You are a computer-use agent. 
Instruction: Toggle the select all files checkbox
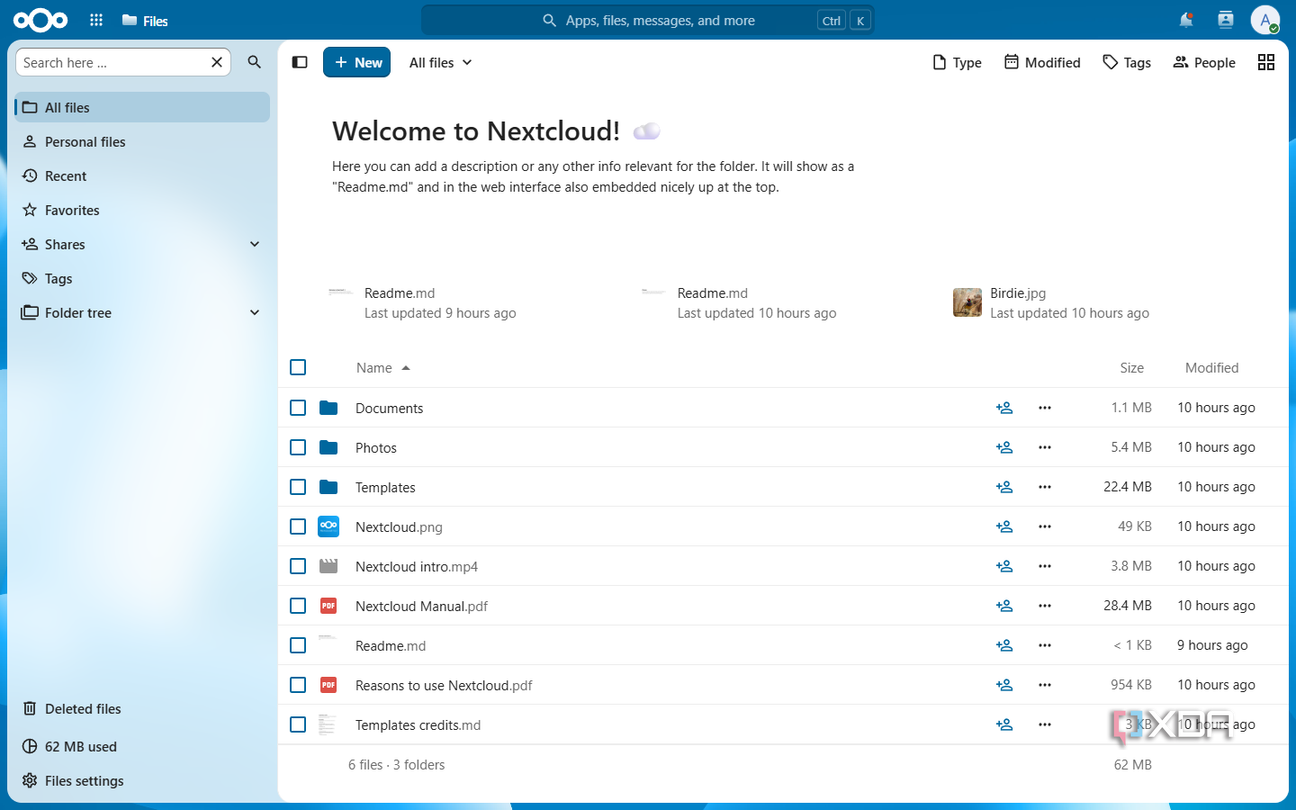[x=298, y=367]
